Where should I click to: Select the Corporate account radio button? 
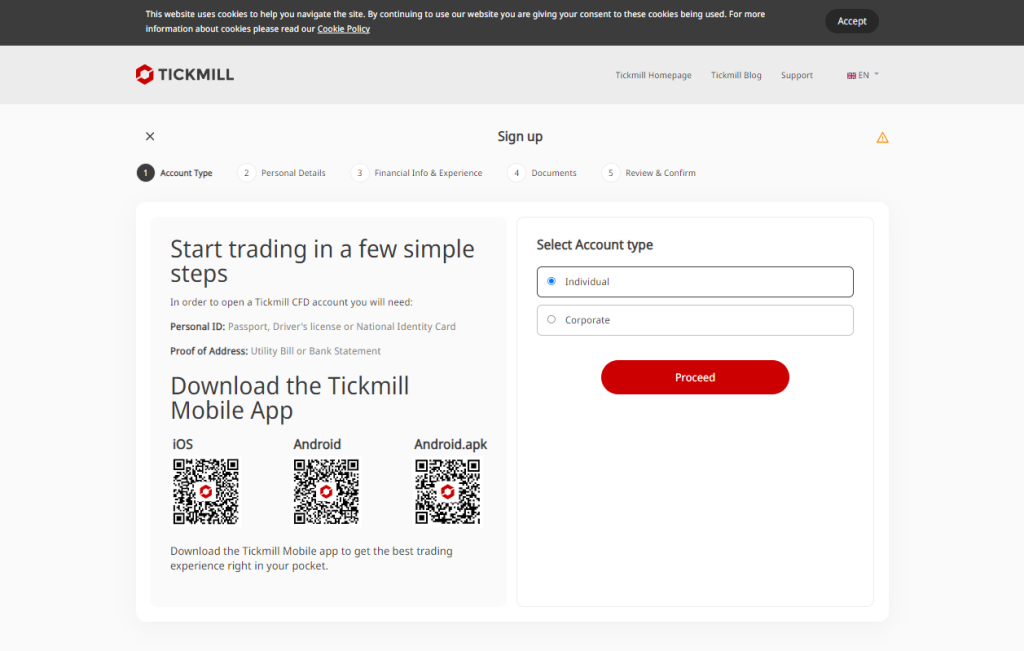coord(551,319)
